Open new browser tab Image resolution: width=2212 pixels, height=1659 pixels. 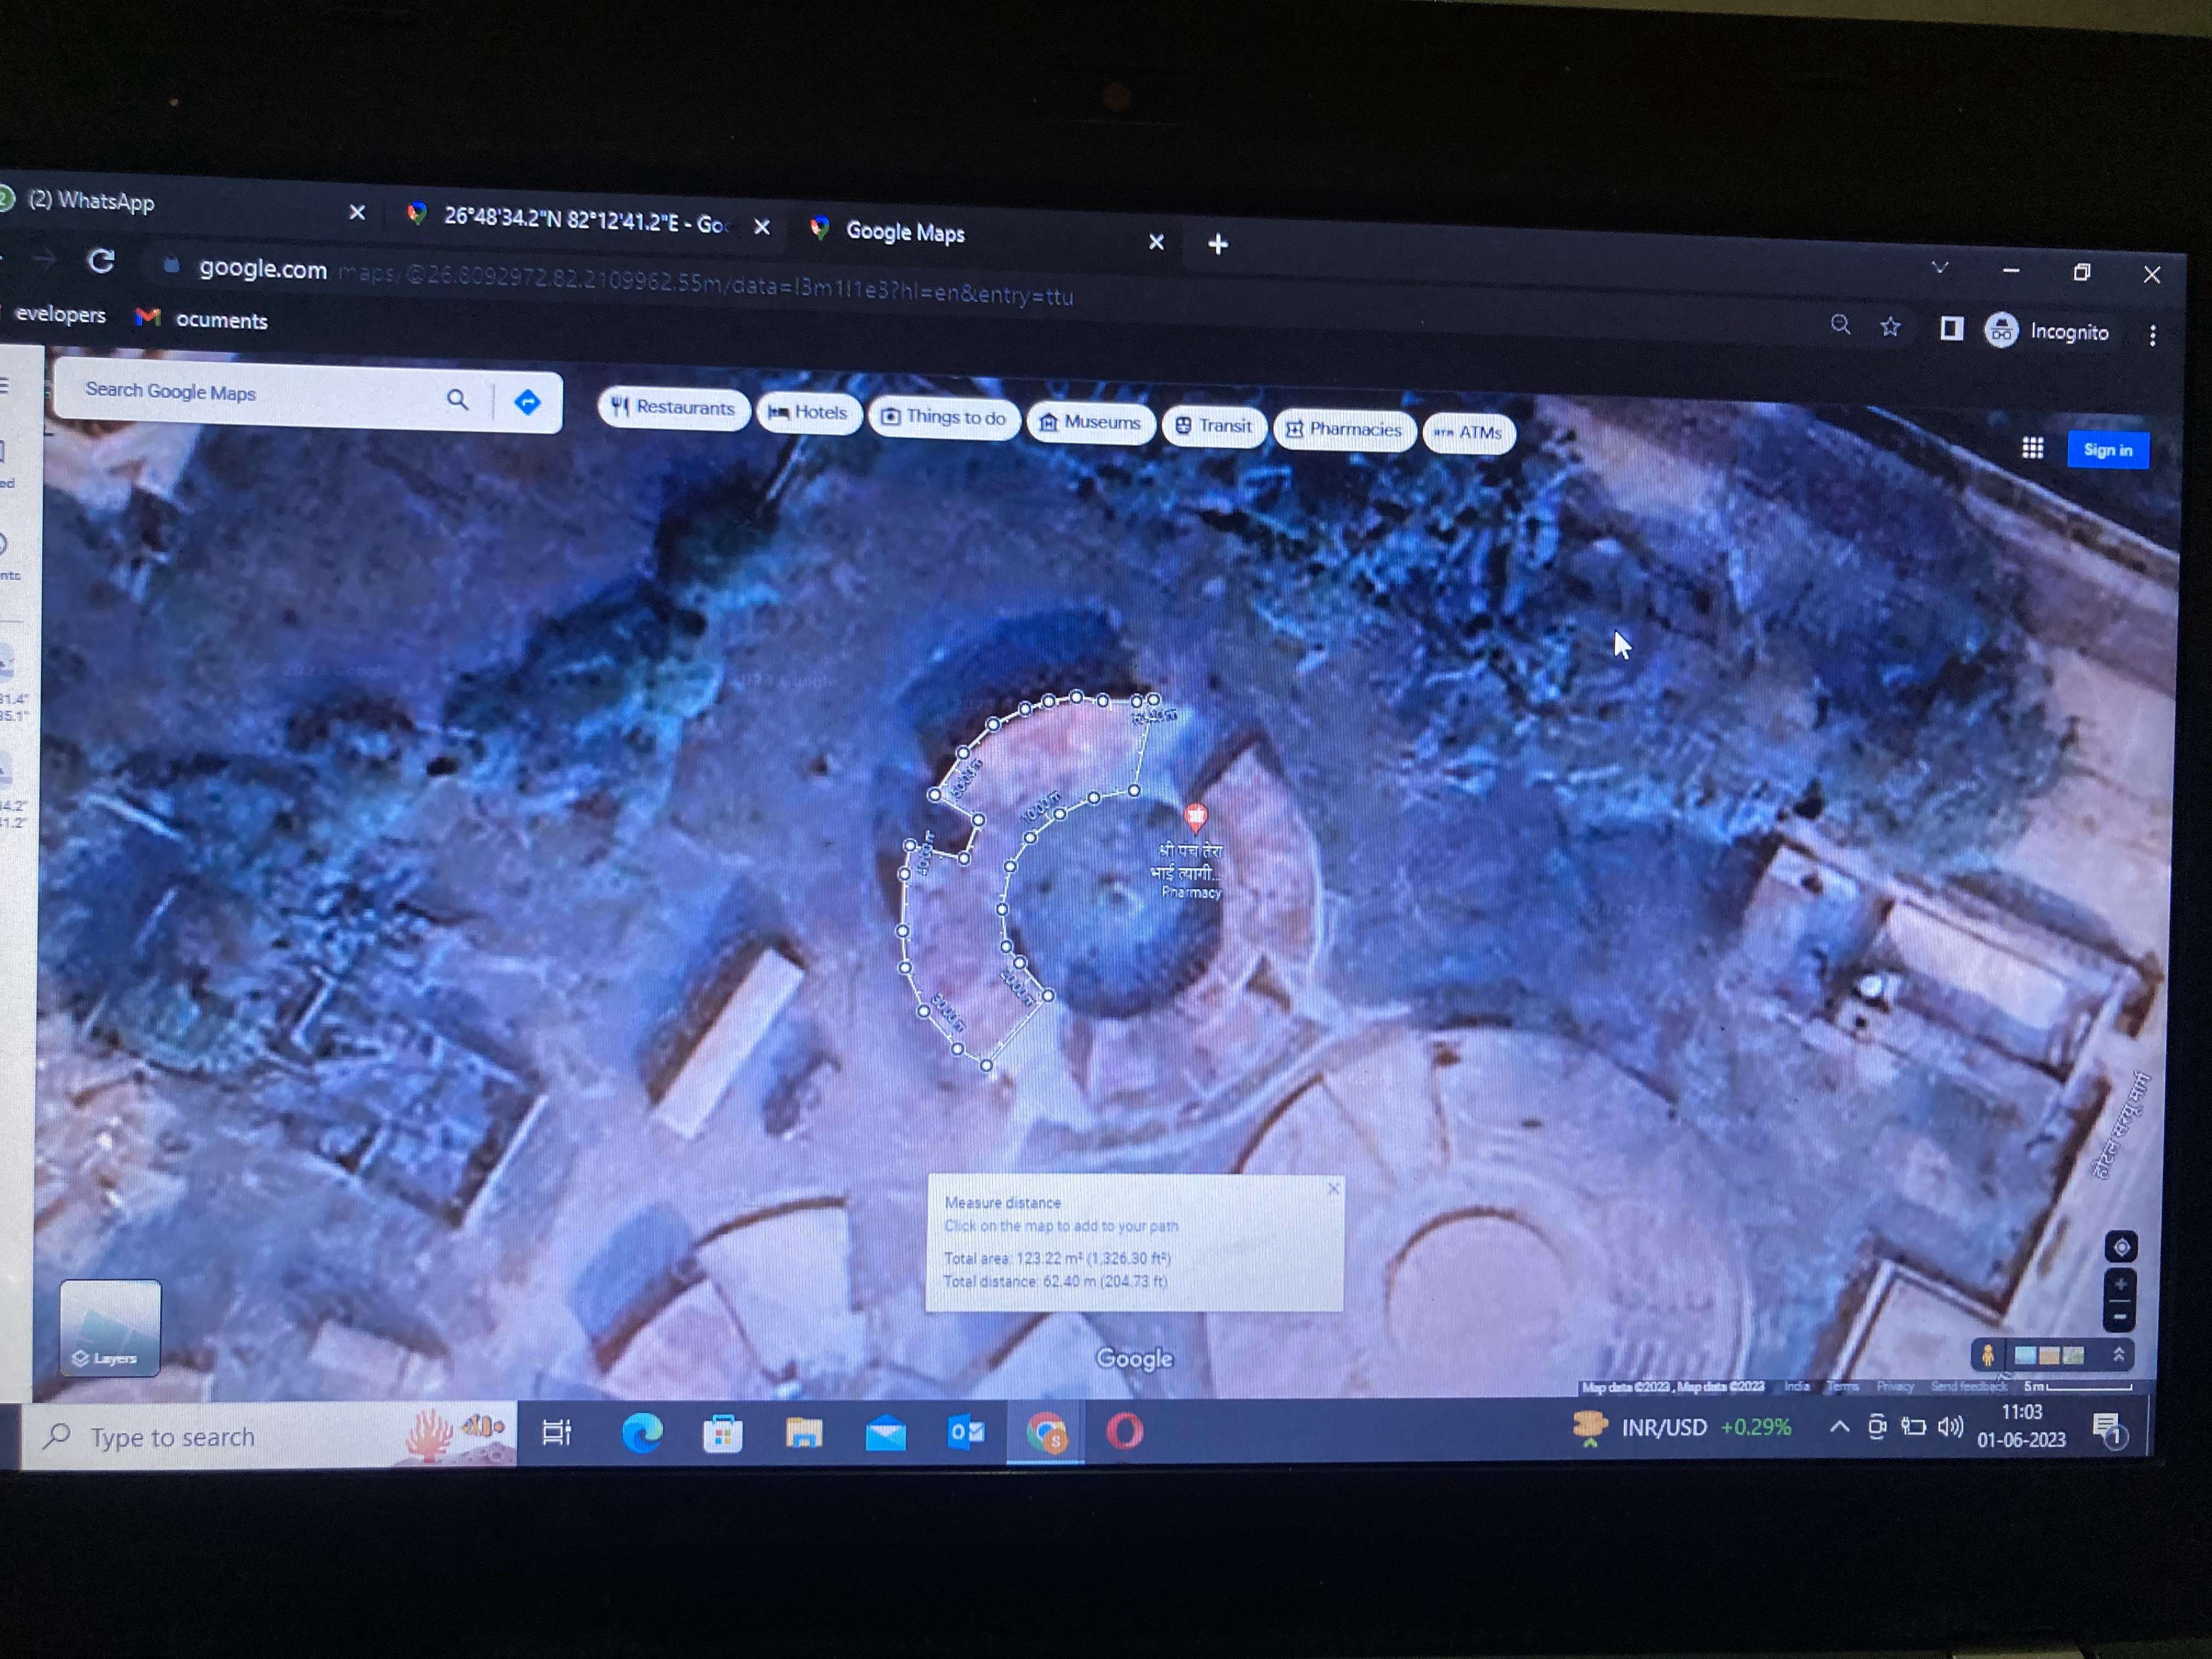coord(1217,244)
